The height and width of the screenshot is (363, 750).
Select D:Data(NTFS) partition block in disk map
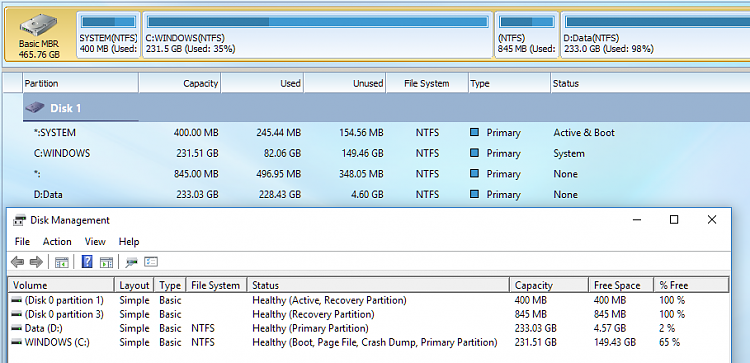[655, 35]
